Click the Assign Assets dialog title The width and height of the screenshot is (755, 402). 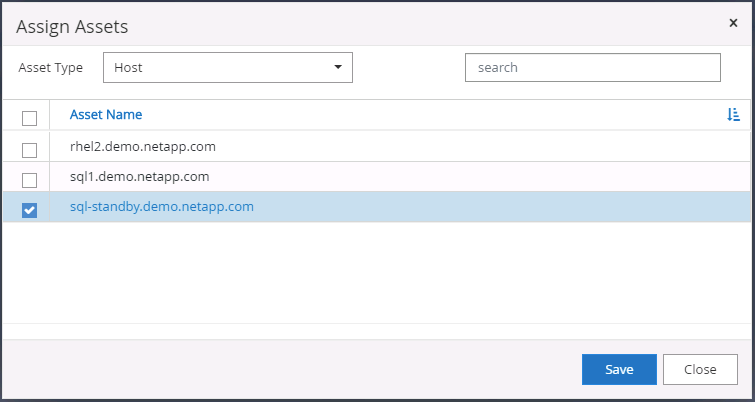[72, 26]
